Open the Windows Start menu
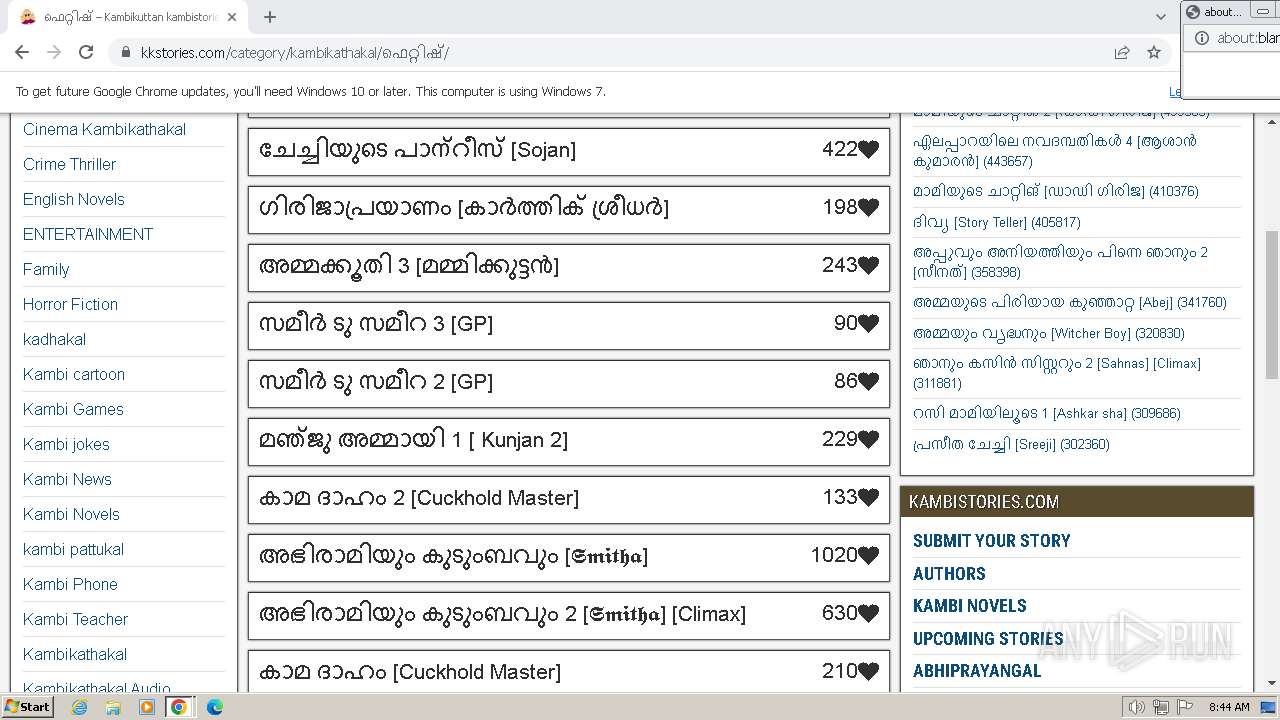1280x720 pixels. tap(27, 706)
